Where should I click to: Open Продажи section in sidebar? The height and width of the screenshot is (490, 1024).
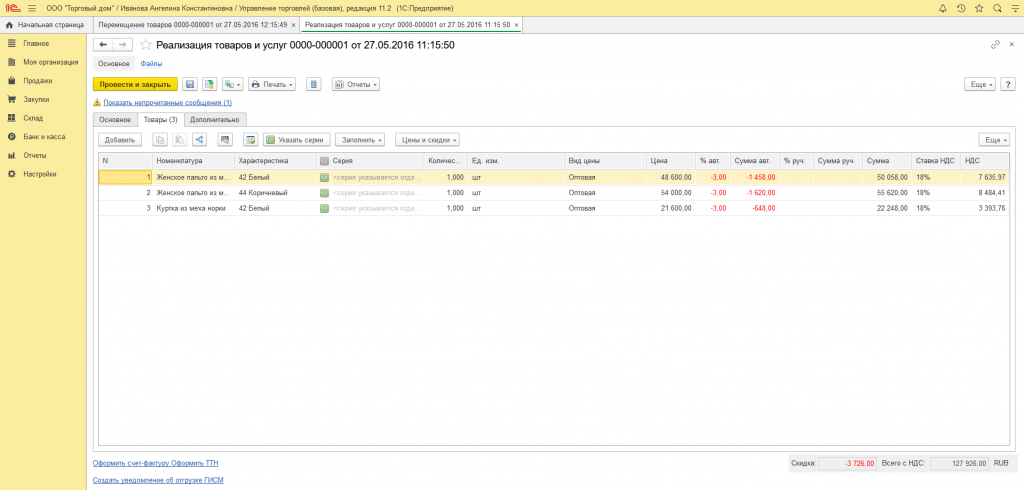(x=38, y=81)
